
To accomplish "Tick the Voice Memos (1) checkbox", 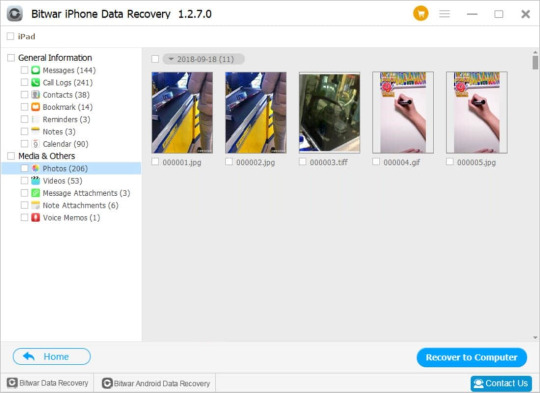I will pos(24,217).
